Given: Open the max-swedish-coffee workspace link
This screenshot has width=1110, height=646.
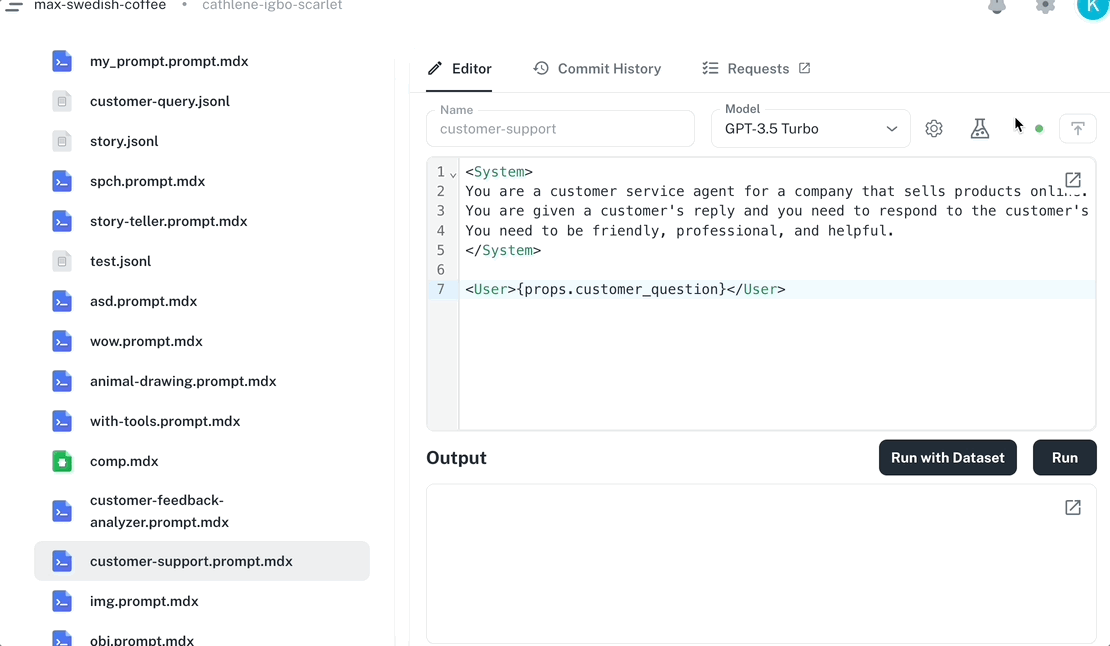Looking at the screenshot, I should (100, 6).
